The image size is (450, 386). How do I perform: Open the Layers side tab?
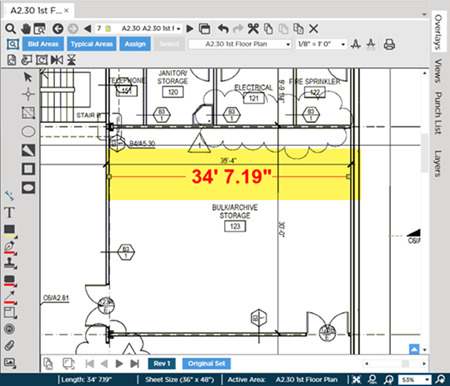click(438, 163)
